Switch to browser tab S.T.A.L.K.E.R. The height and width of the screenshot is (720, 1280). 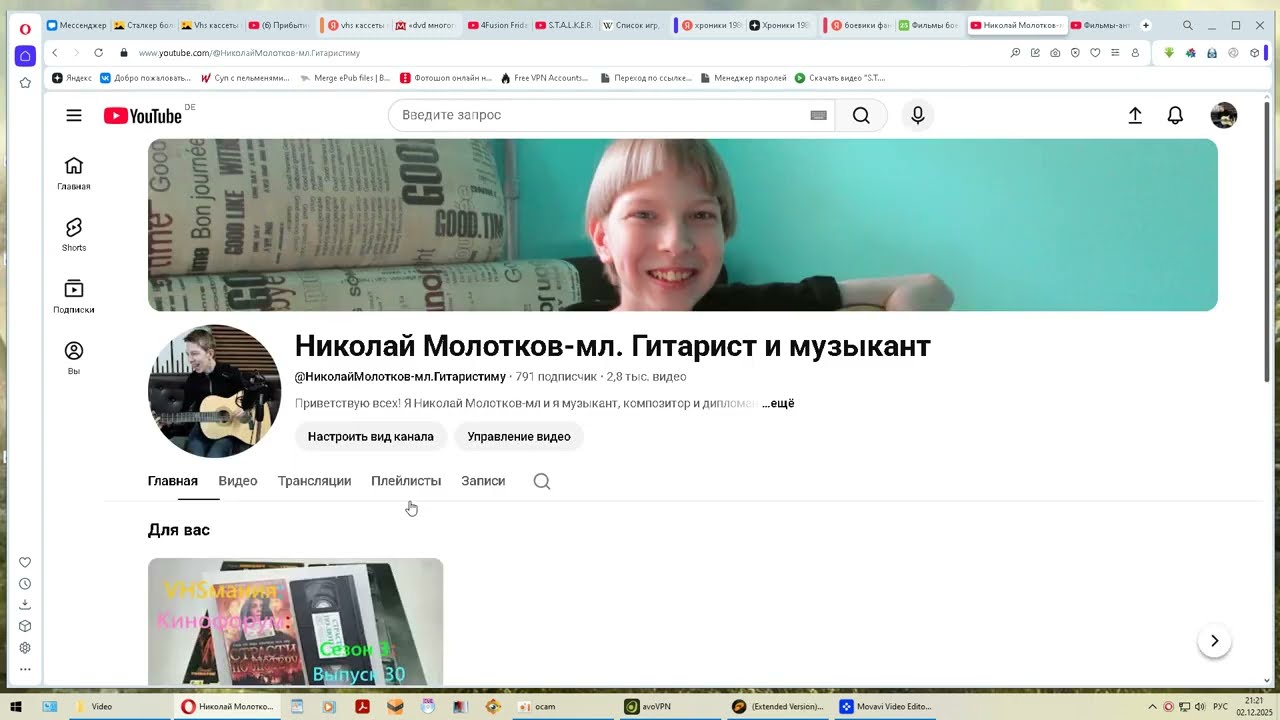click(564, 25)
